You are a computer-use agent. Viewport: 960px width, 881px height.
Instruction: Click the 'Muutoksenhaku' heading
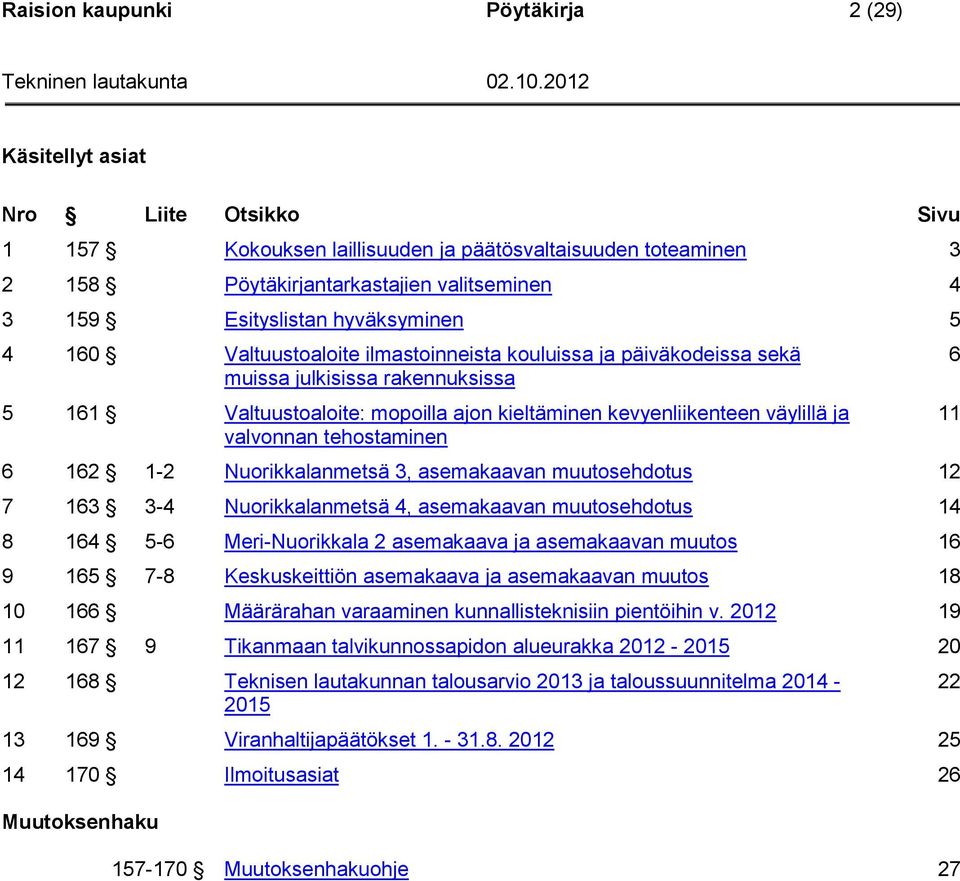pyautogui.click(x=80, y=822)
